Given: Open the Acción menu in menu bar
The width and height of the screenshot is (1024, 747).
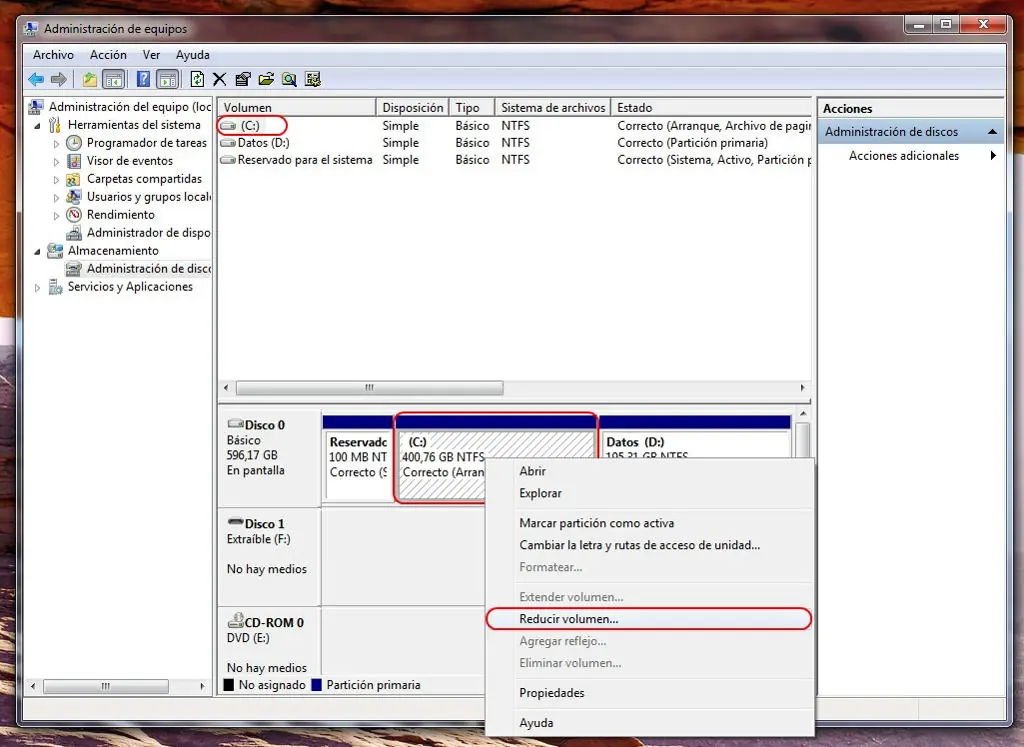Looking at the screenshot, I should tap(108, 55).
